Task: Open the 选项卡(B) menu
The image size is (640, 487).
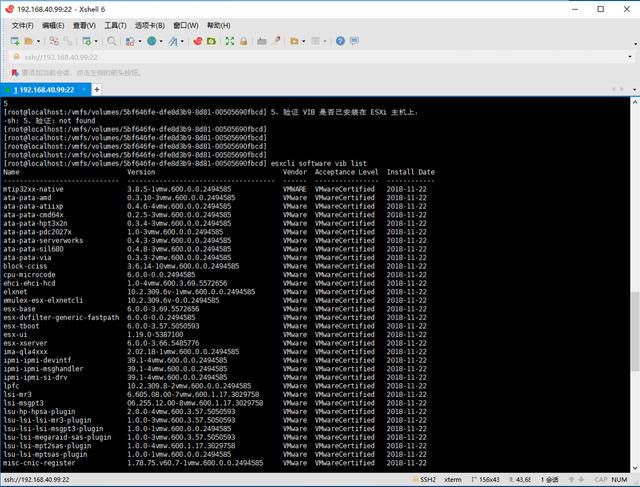Action: (x=150, y=25)
